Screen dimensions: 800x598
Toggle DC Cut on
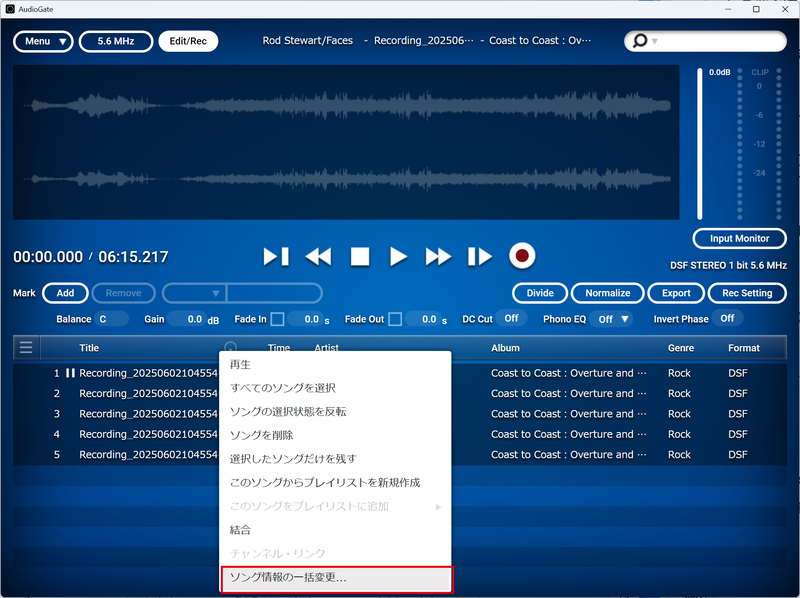[510, 318]
